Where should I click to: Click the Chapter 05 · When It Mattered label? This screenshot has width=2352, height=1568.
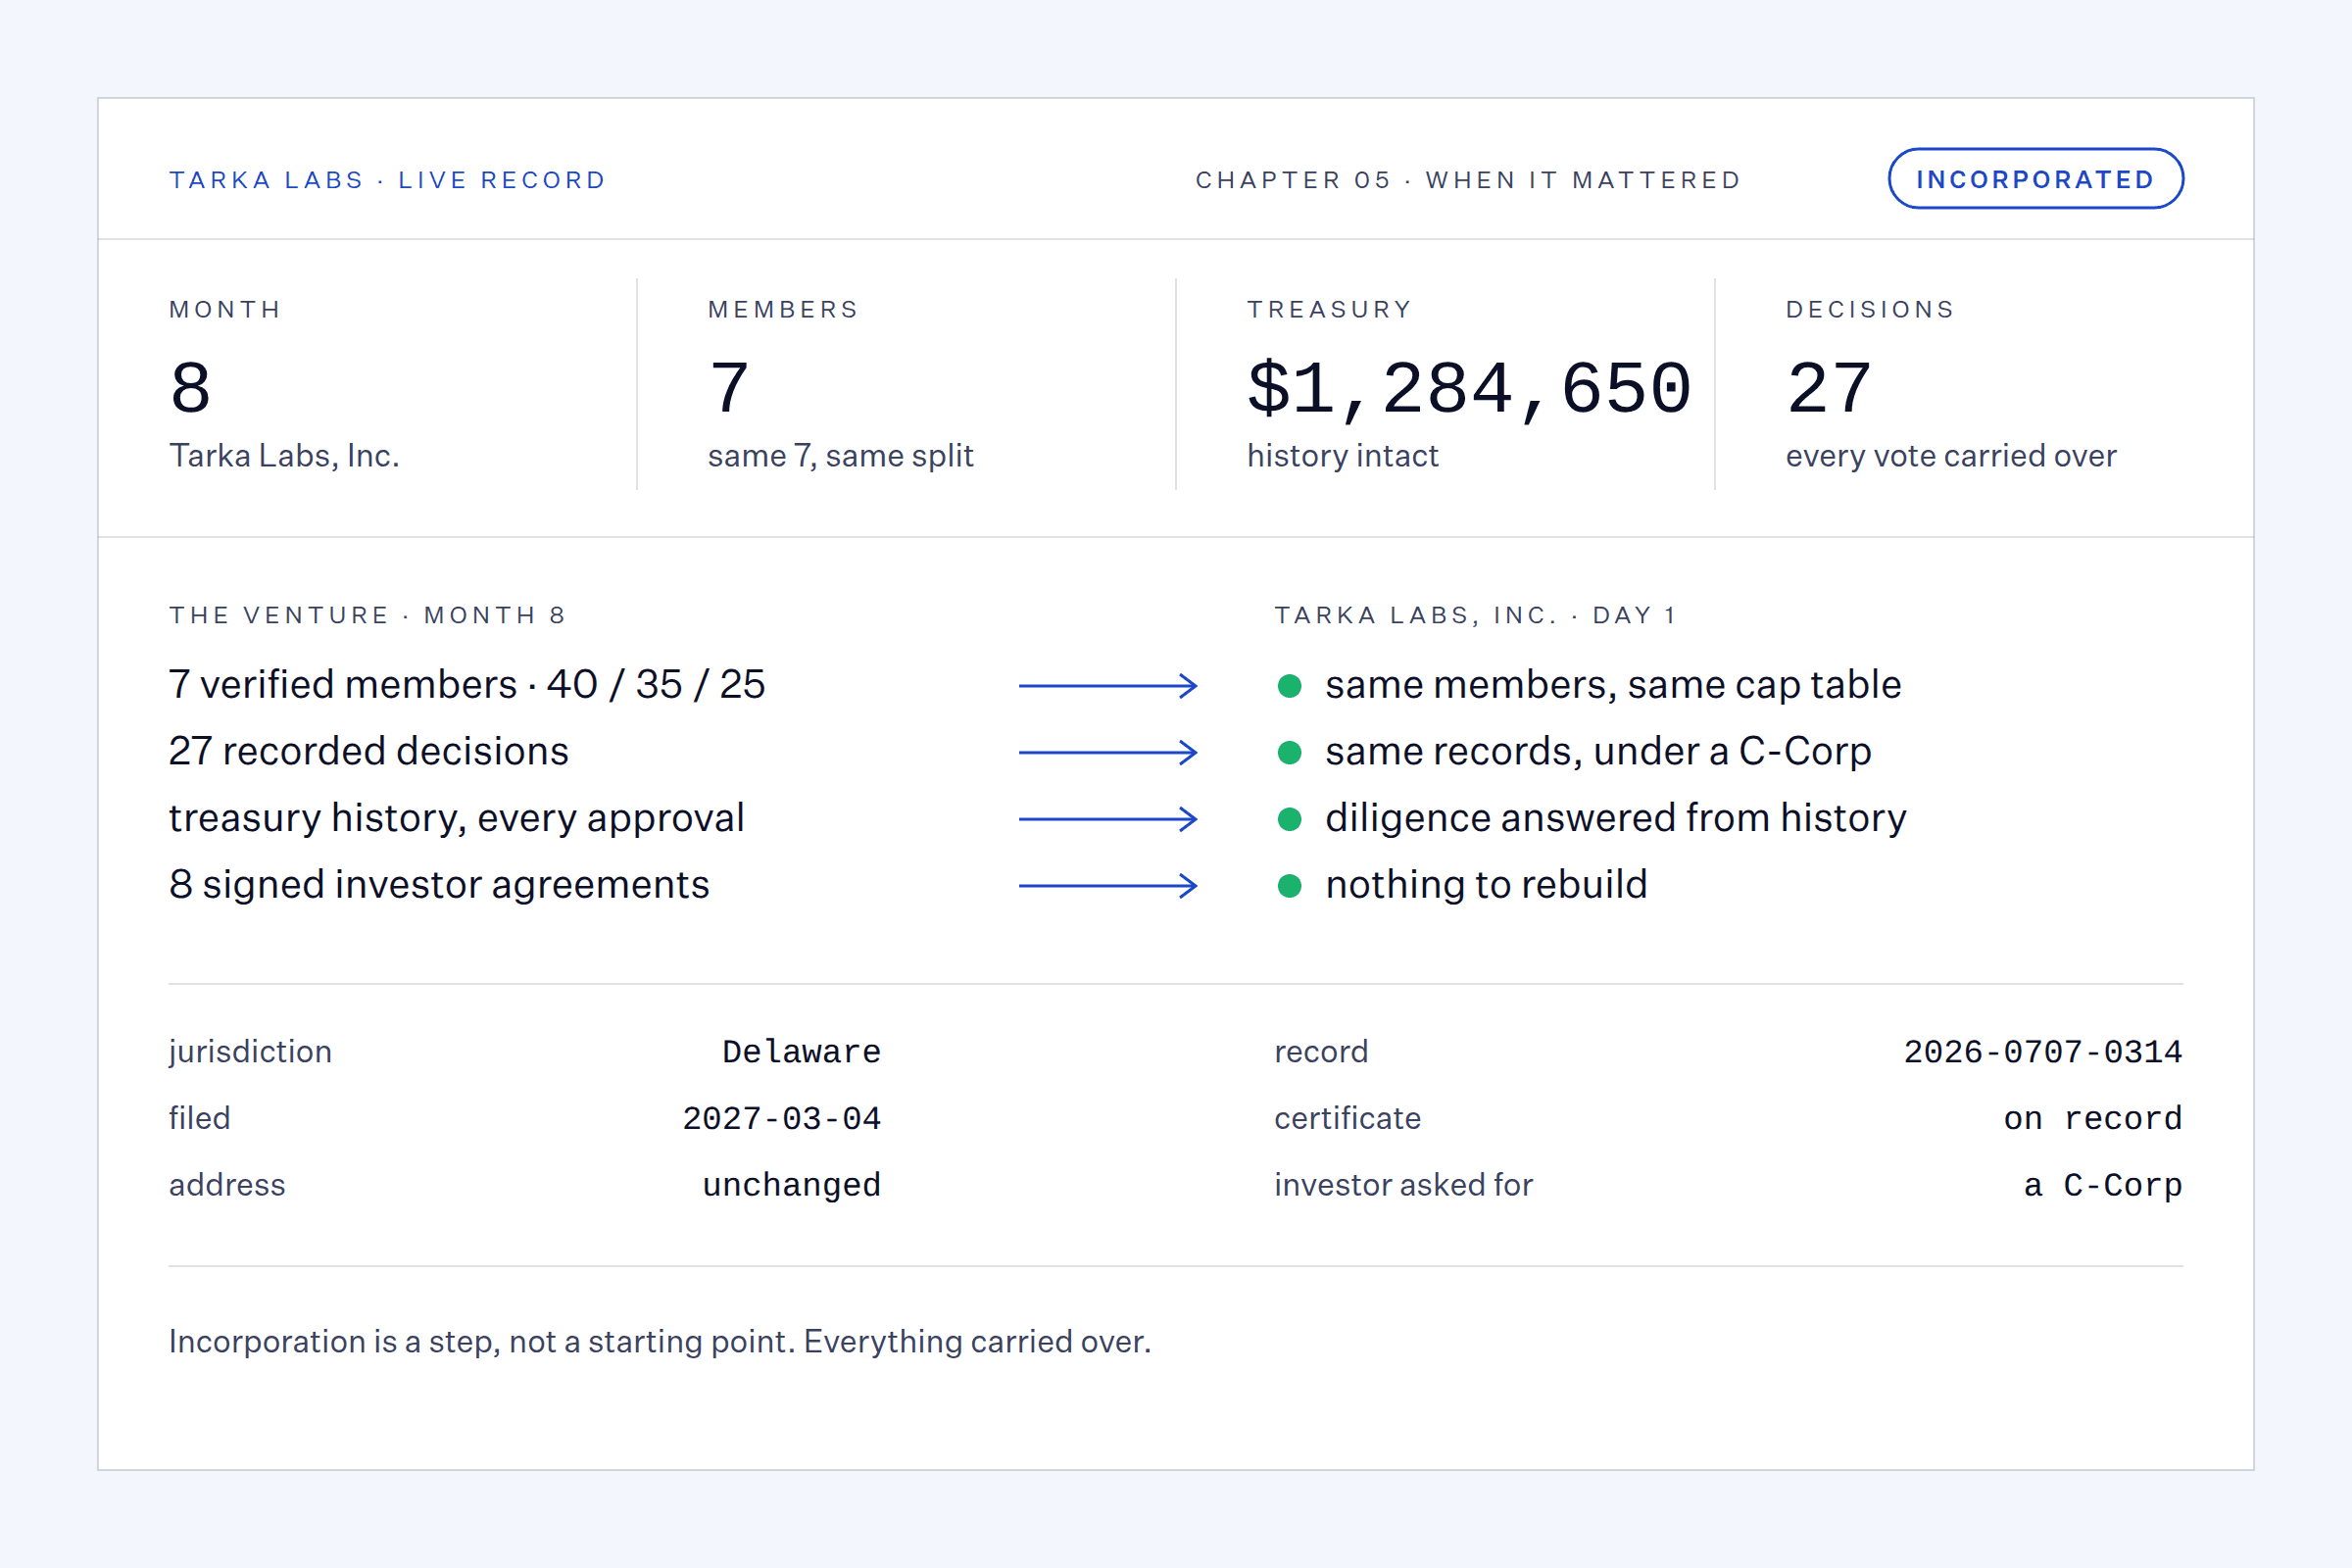coord(1468,180)
